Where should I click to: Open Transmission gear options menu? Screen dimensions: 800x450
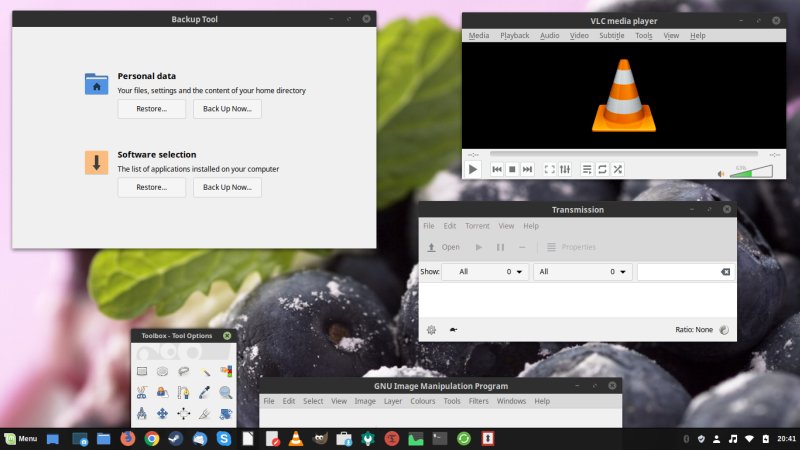point(431,329)
